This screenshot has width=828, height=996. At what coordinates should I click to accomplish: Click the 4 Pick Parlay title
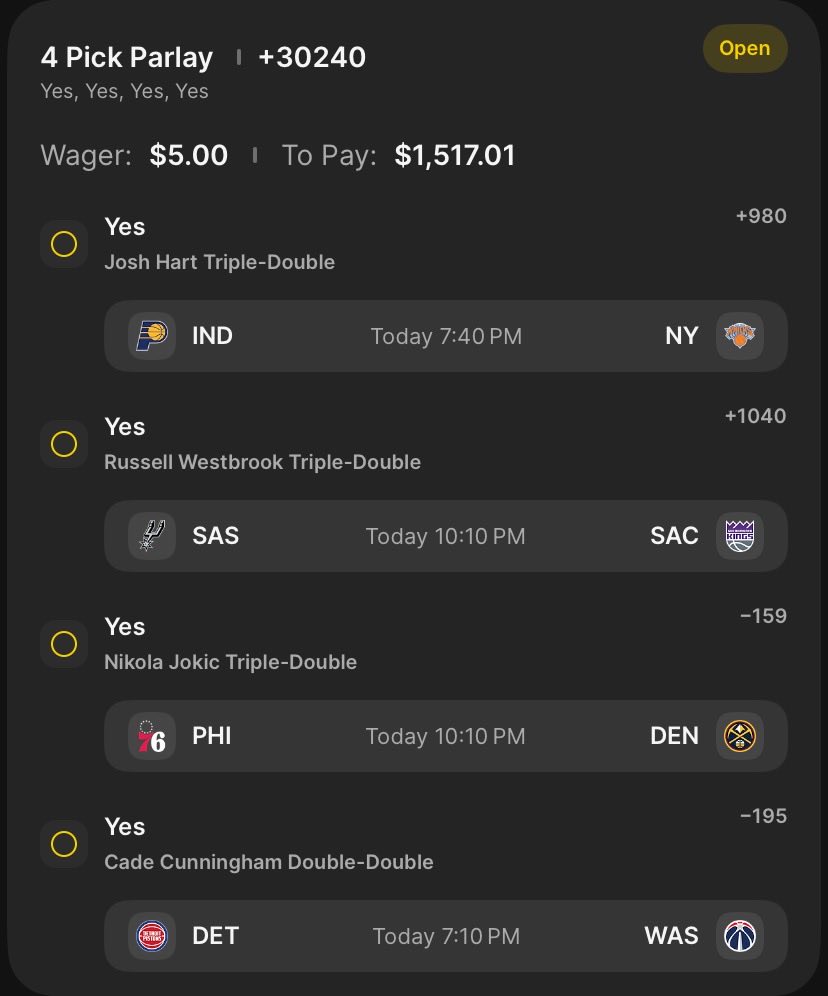click(x=127, y=58)
